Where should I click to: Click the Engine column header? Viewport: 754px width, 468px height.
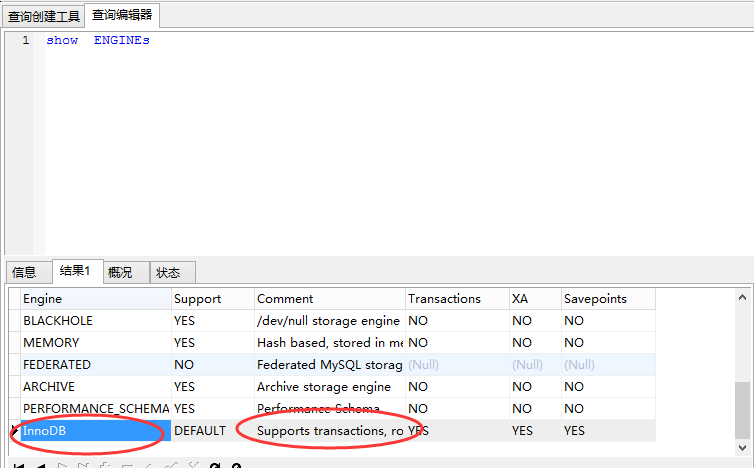[x=95, y=299]
